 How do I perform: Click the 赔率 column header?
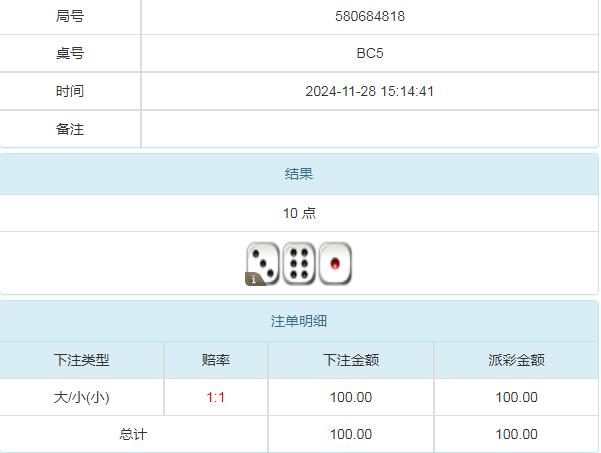216,360
